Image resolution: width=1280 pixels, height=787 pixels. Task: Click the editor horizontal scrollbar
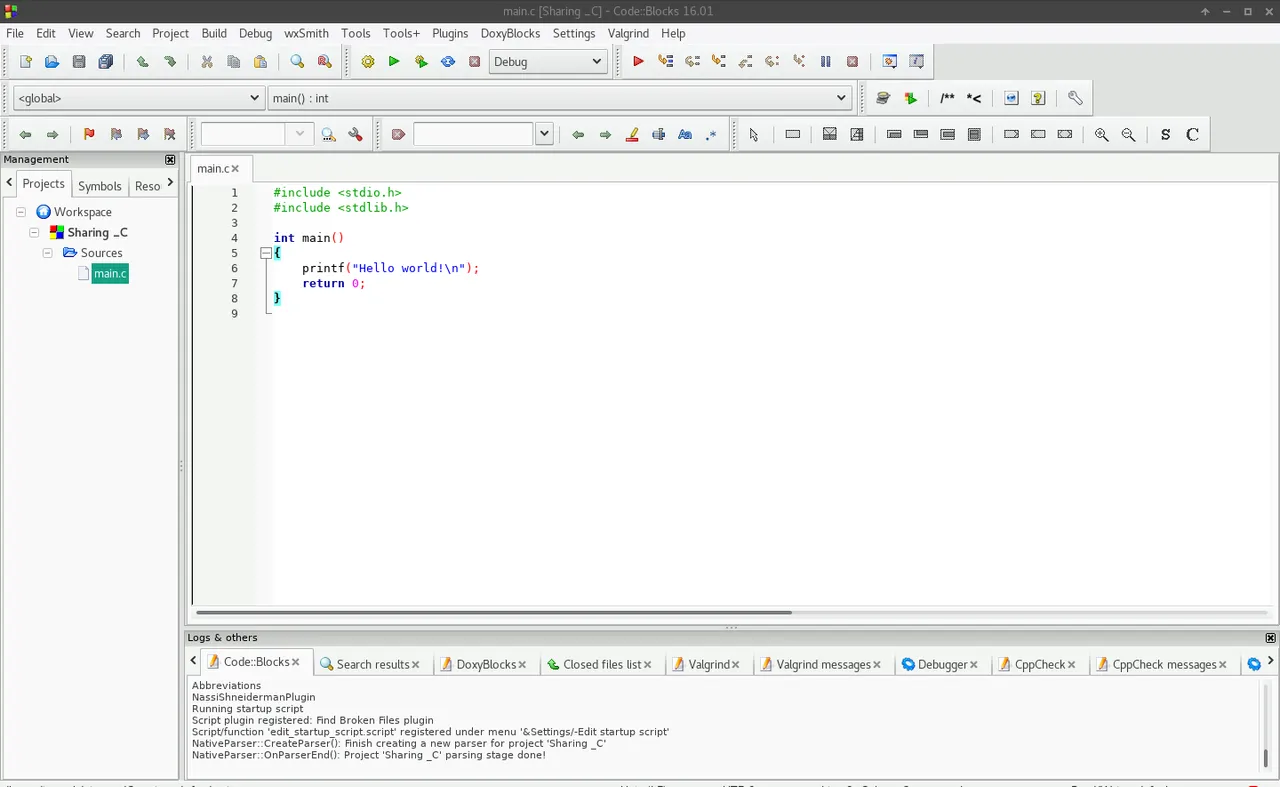(494, 612)
